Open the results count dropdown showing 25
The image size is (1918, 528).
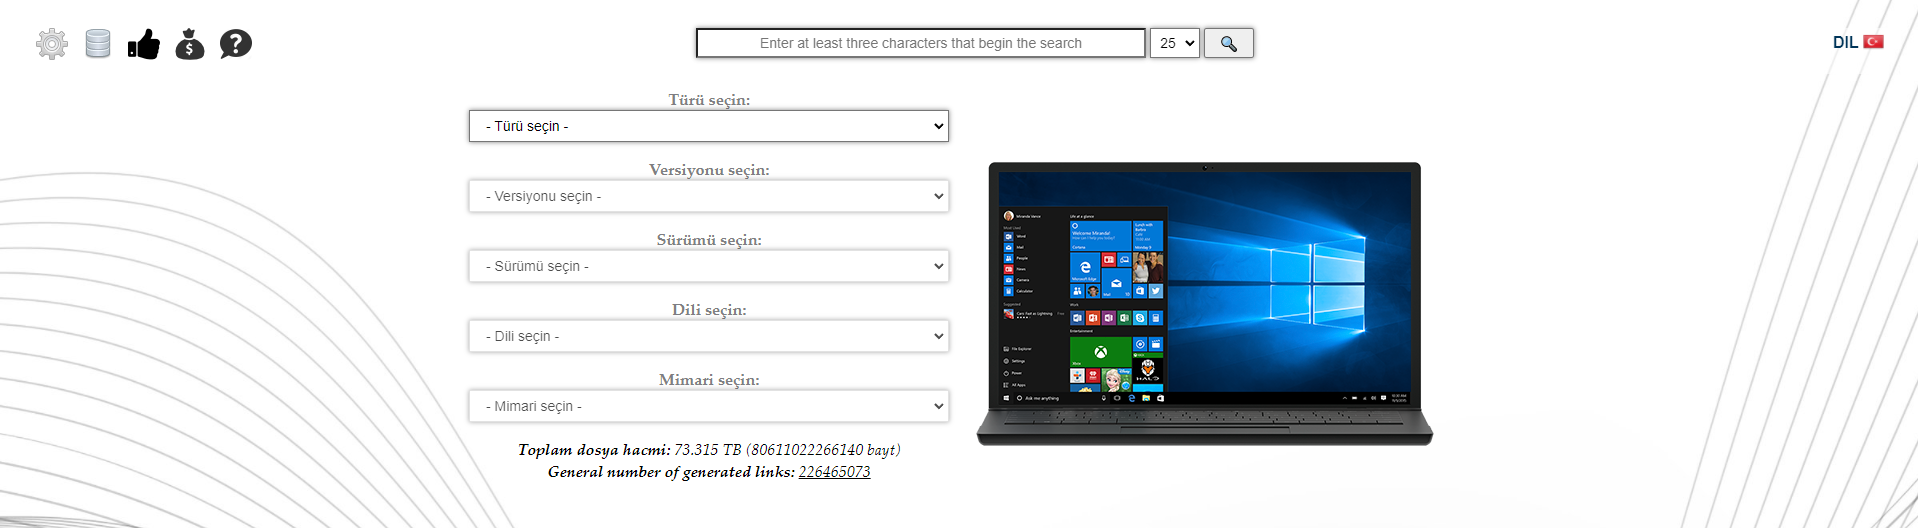1175,43
